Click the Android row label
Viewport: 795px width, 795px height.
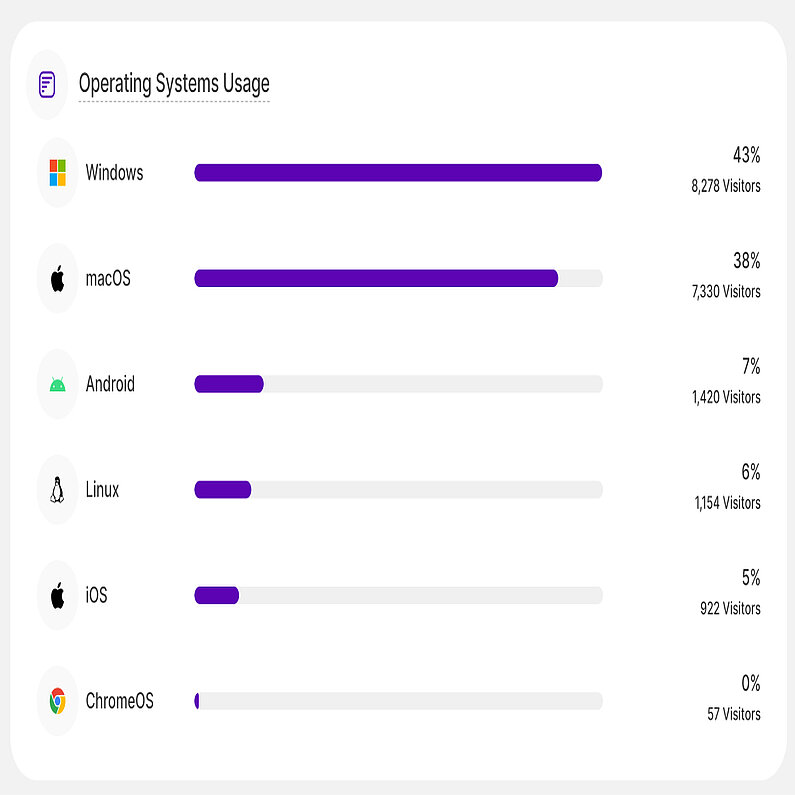110,384
